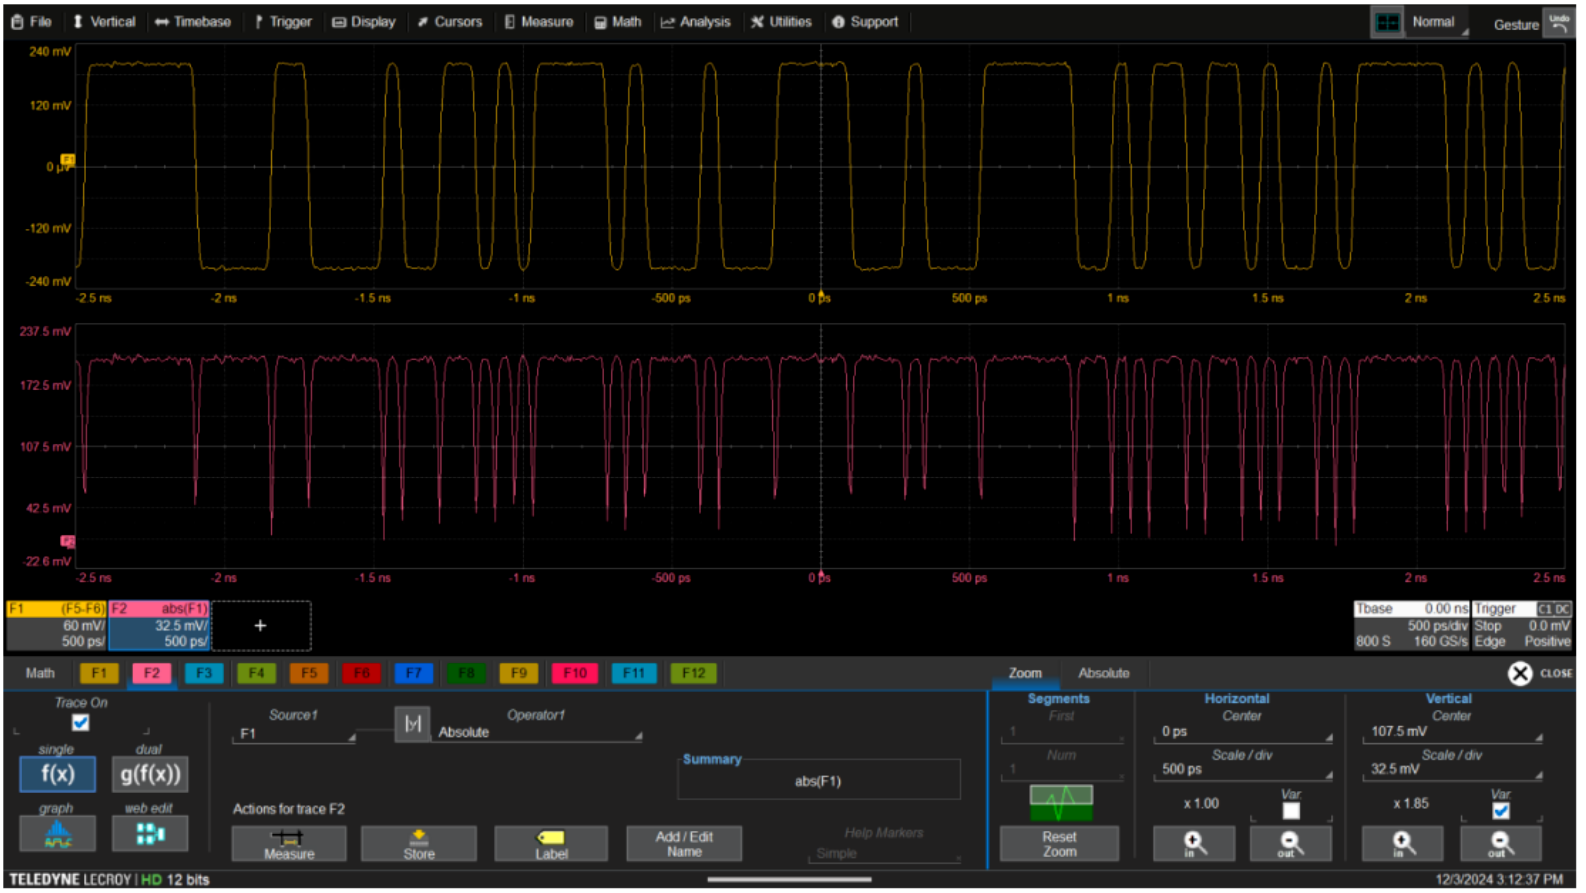This screenshot has height=893, width=1586.
Task: Click the Store trace icon button
Action: click(418, 844)
